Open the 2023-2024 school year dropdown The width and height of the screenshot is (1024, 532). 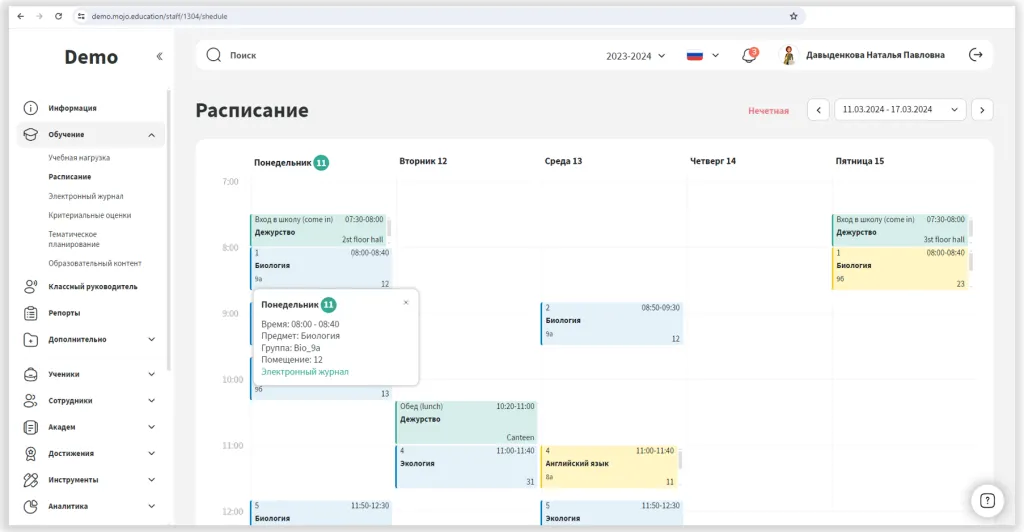[x=635, y=56]
